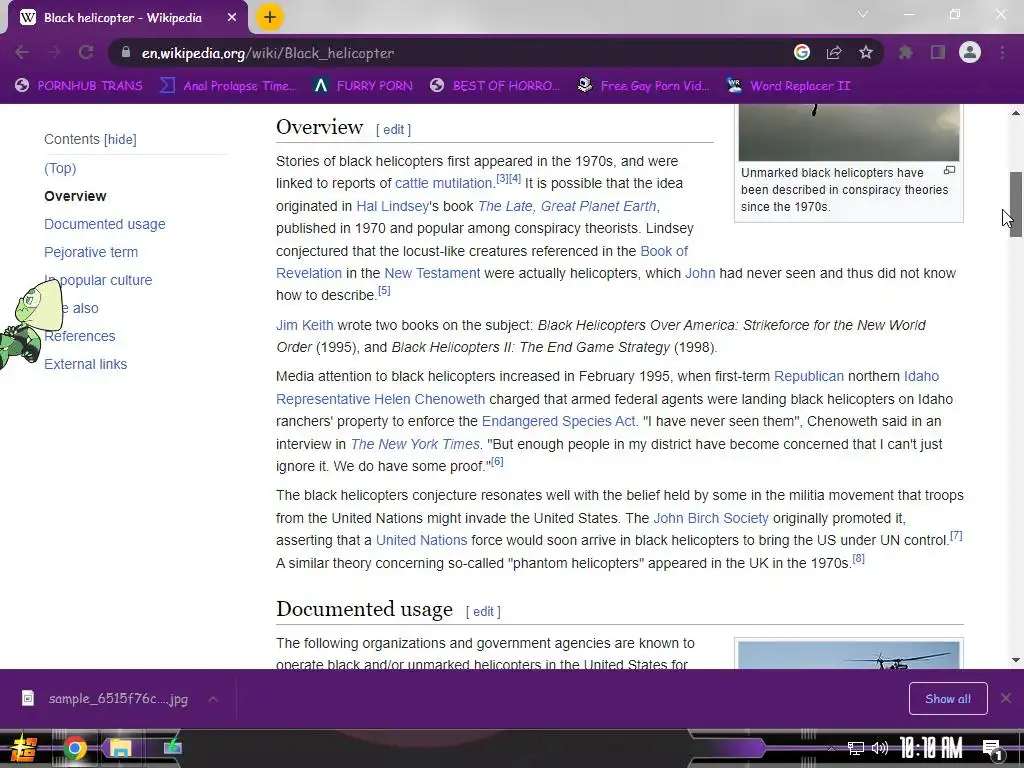The height and width of the screenshot is (768, 1024).
Task: Open the cattle mutilation link
Action: tap(444, 184)
